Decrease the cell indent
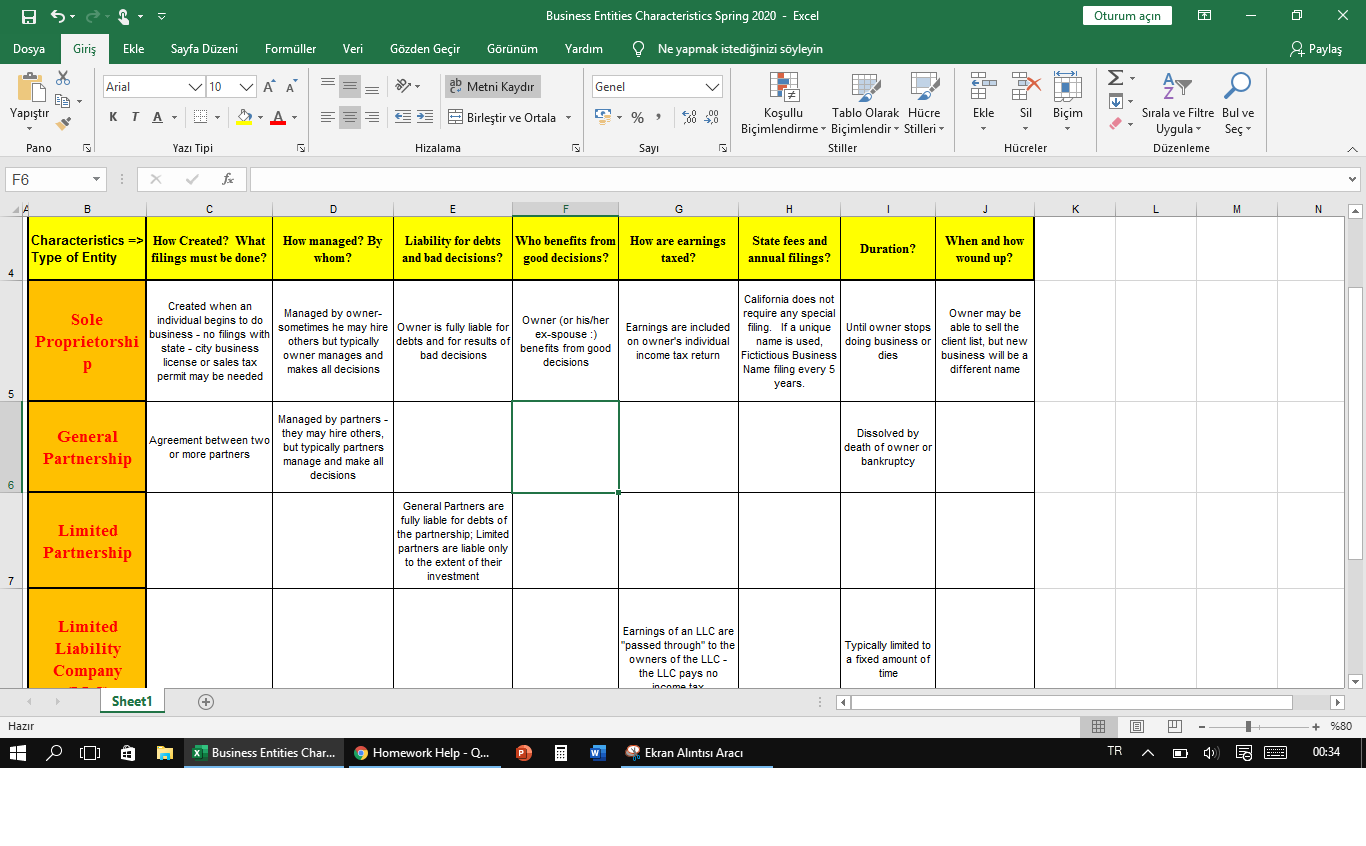 click(x=402, y=117)
